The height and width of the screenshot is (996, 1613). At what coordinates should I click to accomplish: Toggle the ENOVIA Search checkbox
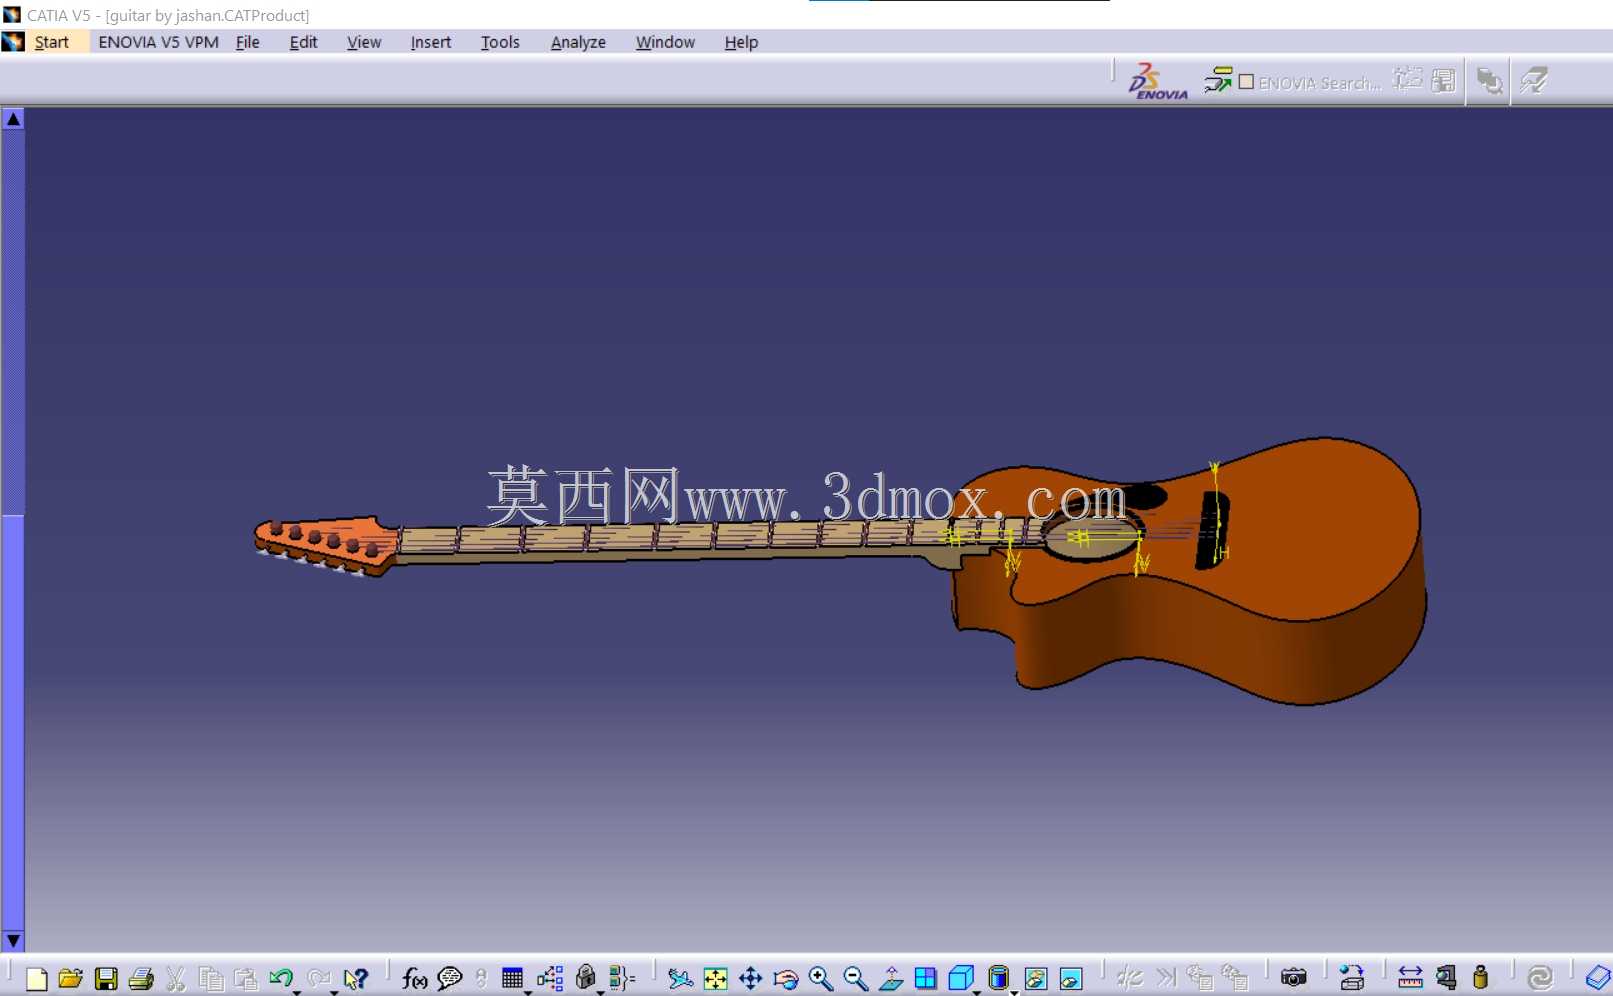tap(1246, 82)
